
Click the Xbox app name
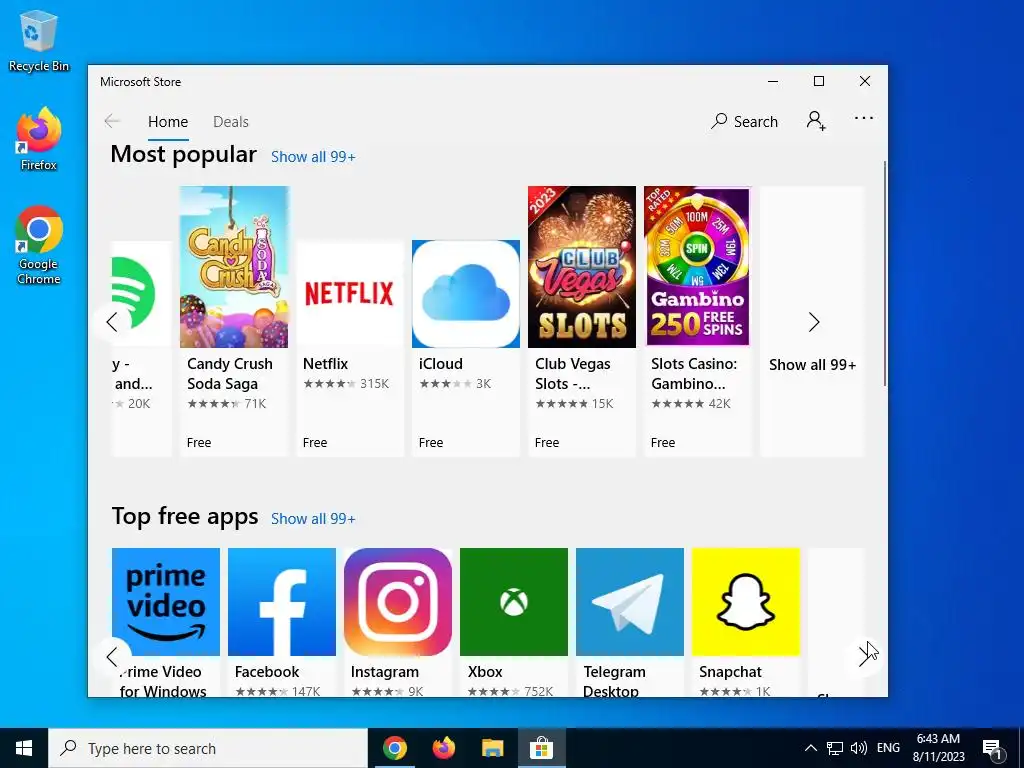coord(485,671)
